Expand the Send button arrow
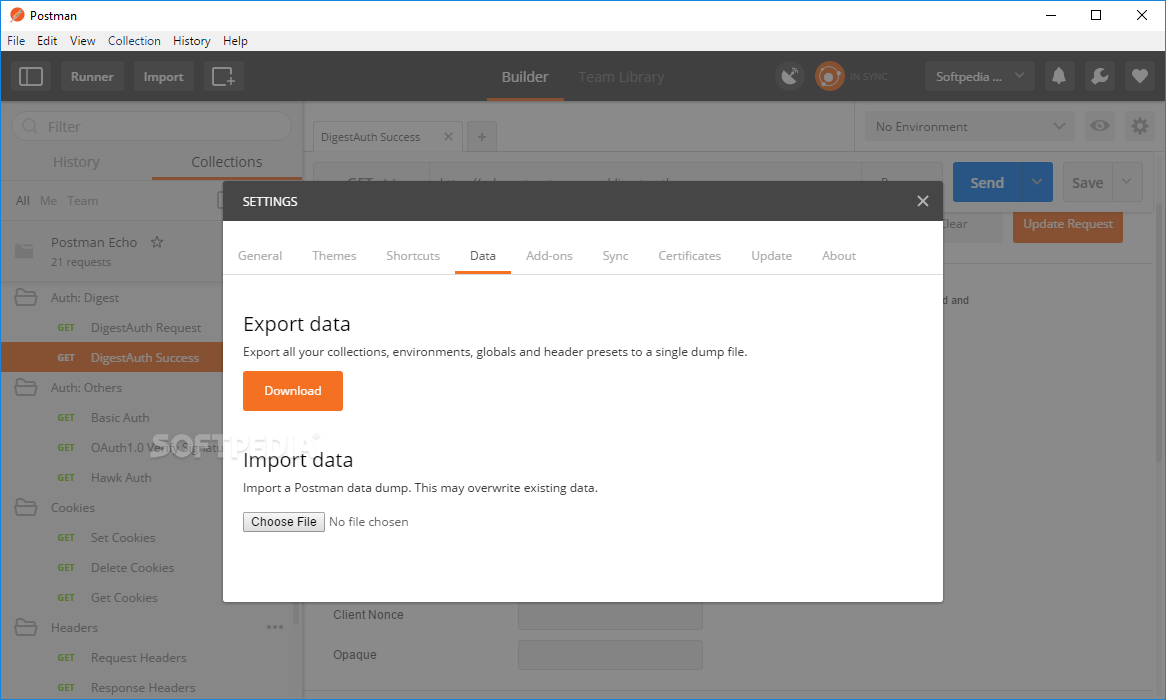This screenshot has width=1166, height=700. [1037, 182]
